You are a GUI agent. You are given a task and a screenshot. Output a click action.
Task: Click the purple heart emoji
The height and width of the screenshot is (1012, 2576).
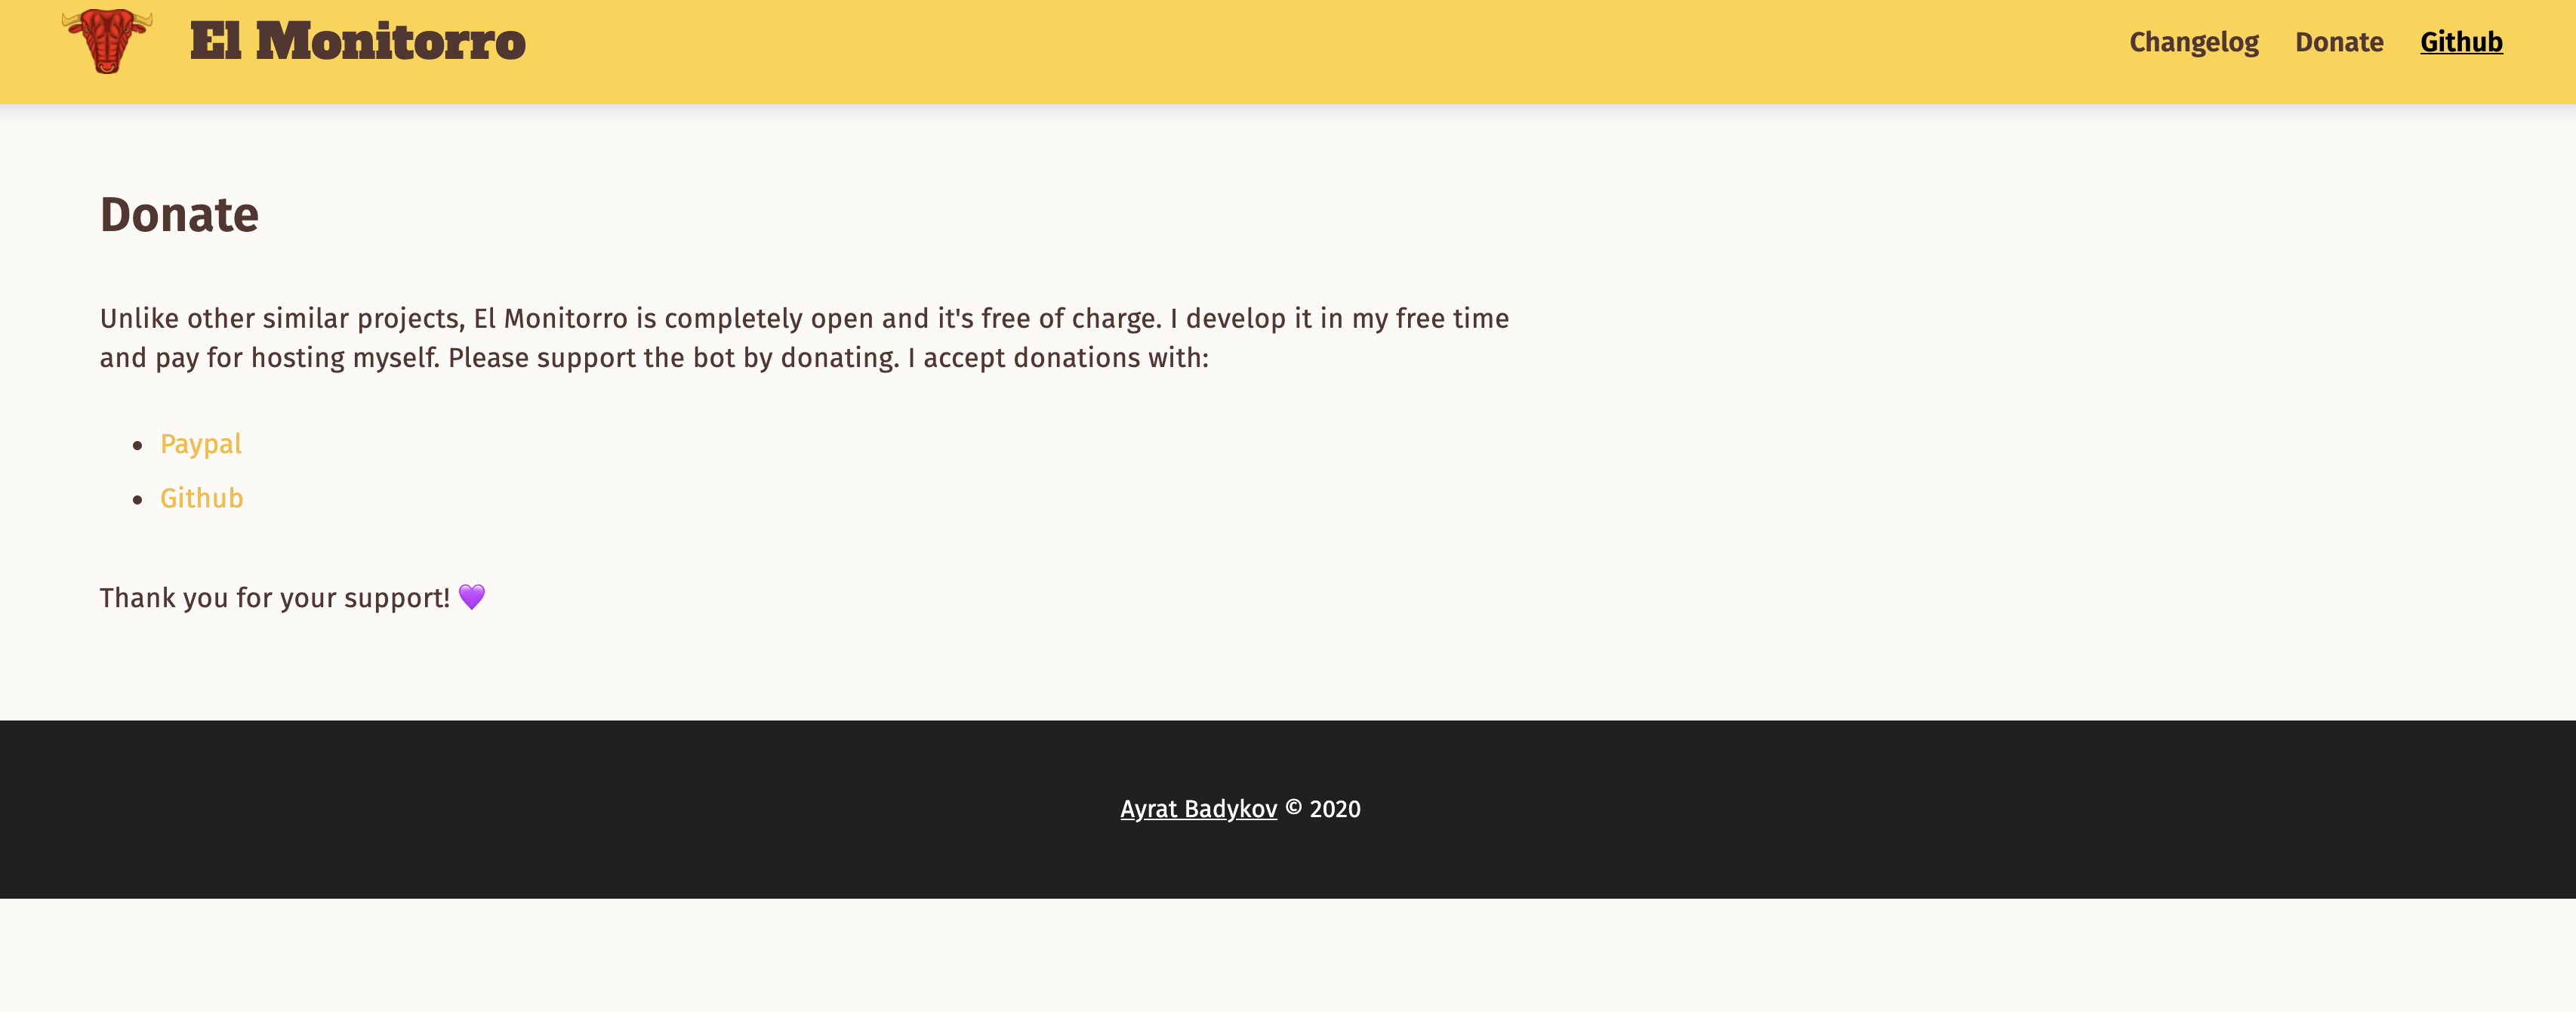coord(472,597)
